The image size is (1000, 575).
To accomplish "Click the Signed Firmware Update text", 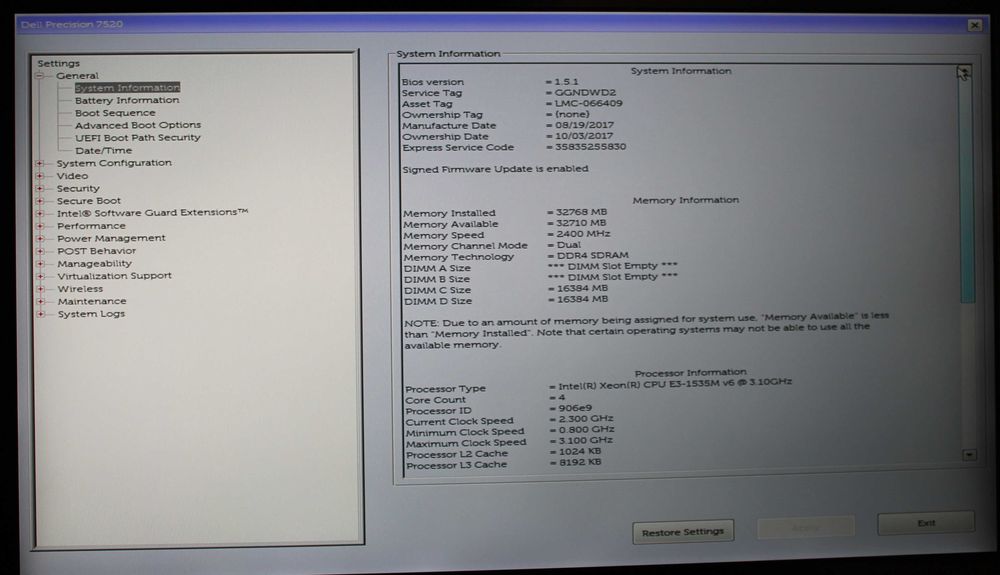I will click(x=496, y=169).
